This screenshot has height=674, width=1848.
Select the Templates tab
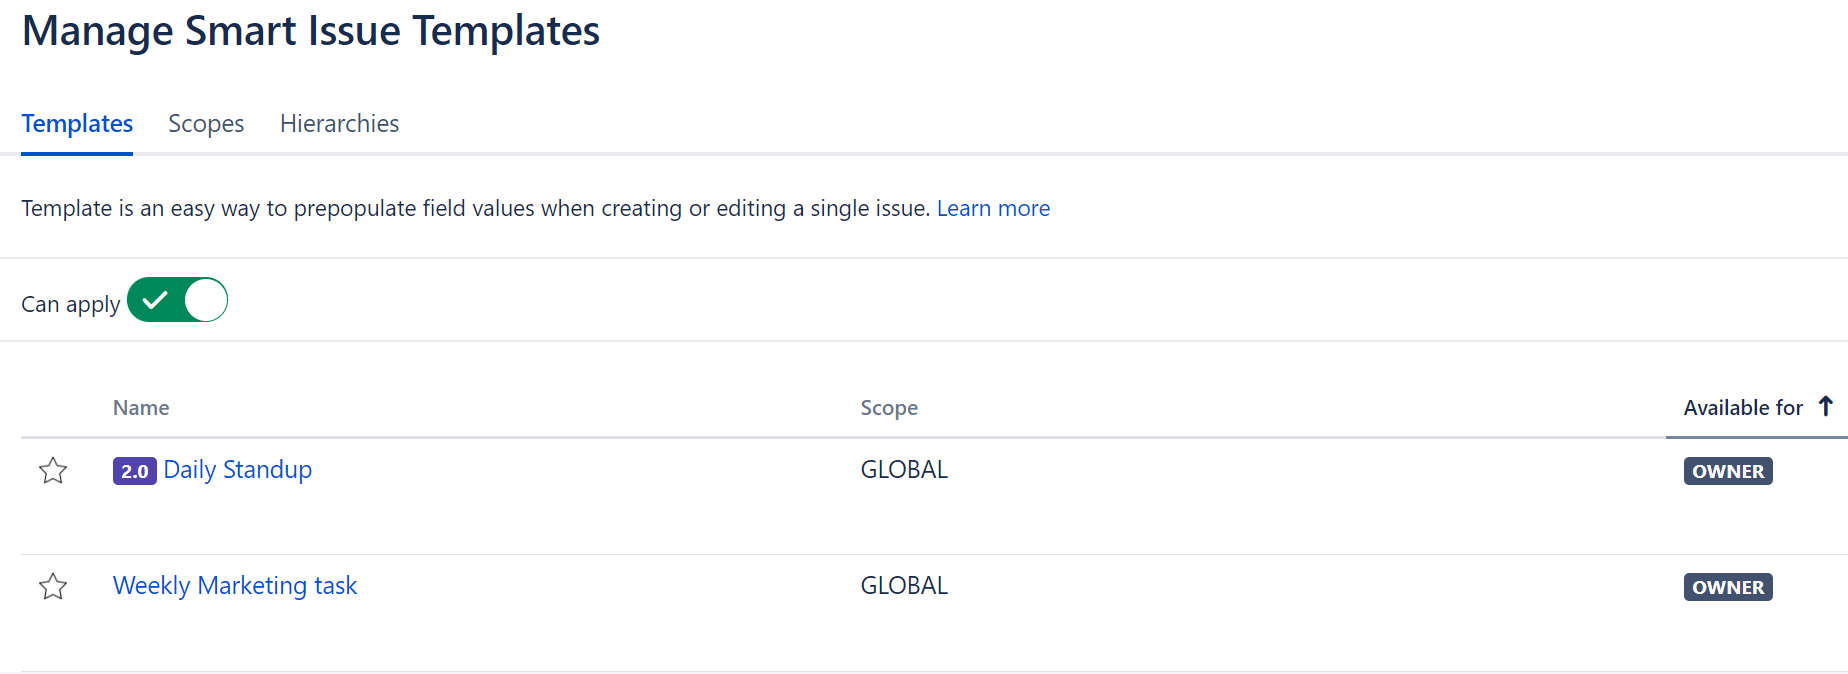click(x=77, y=124)
